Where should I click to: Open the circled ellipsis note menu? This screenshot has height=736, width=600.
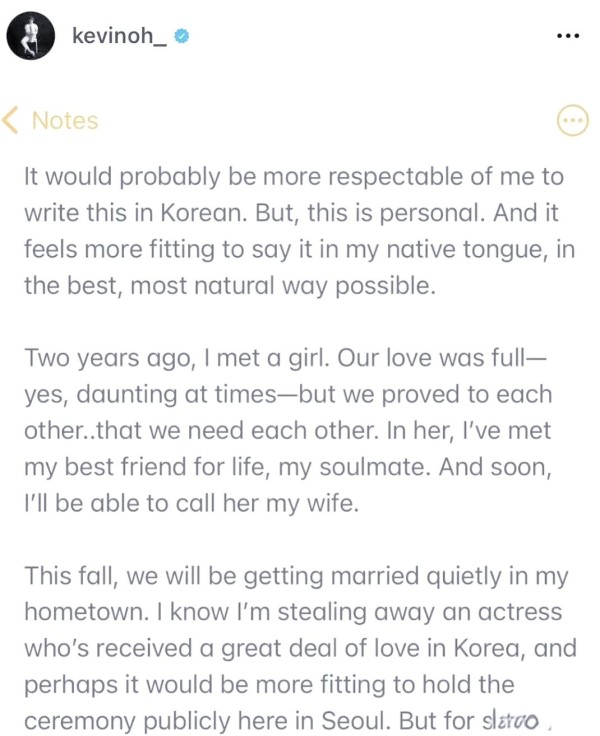coord(572,121)
